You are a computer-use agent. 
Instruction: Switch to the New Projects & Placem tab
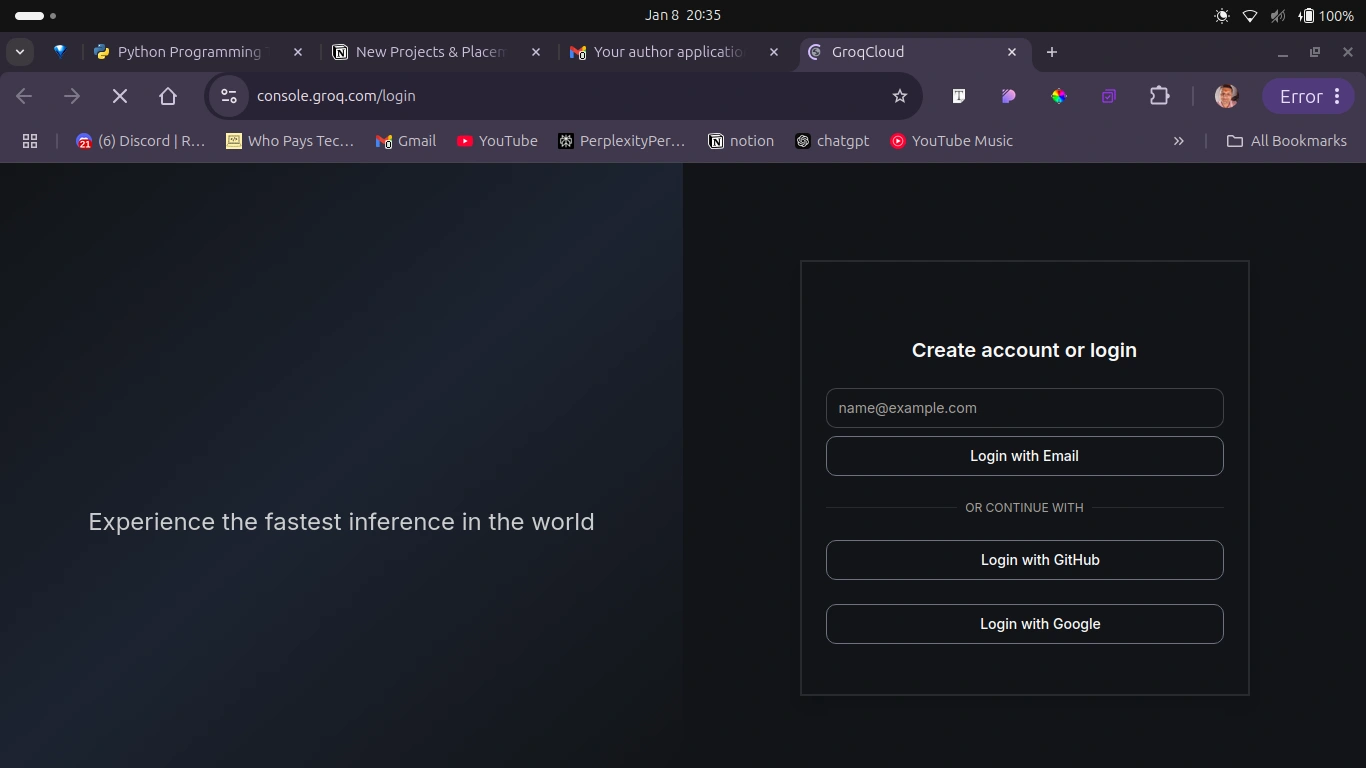point(436,52)
